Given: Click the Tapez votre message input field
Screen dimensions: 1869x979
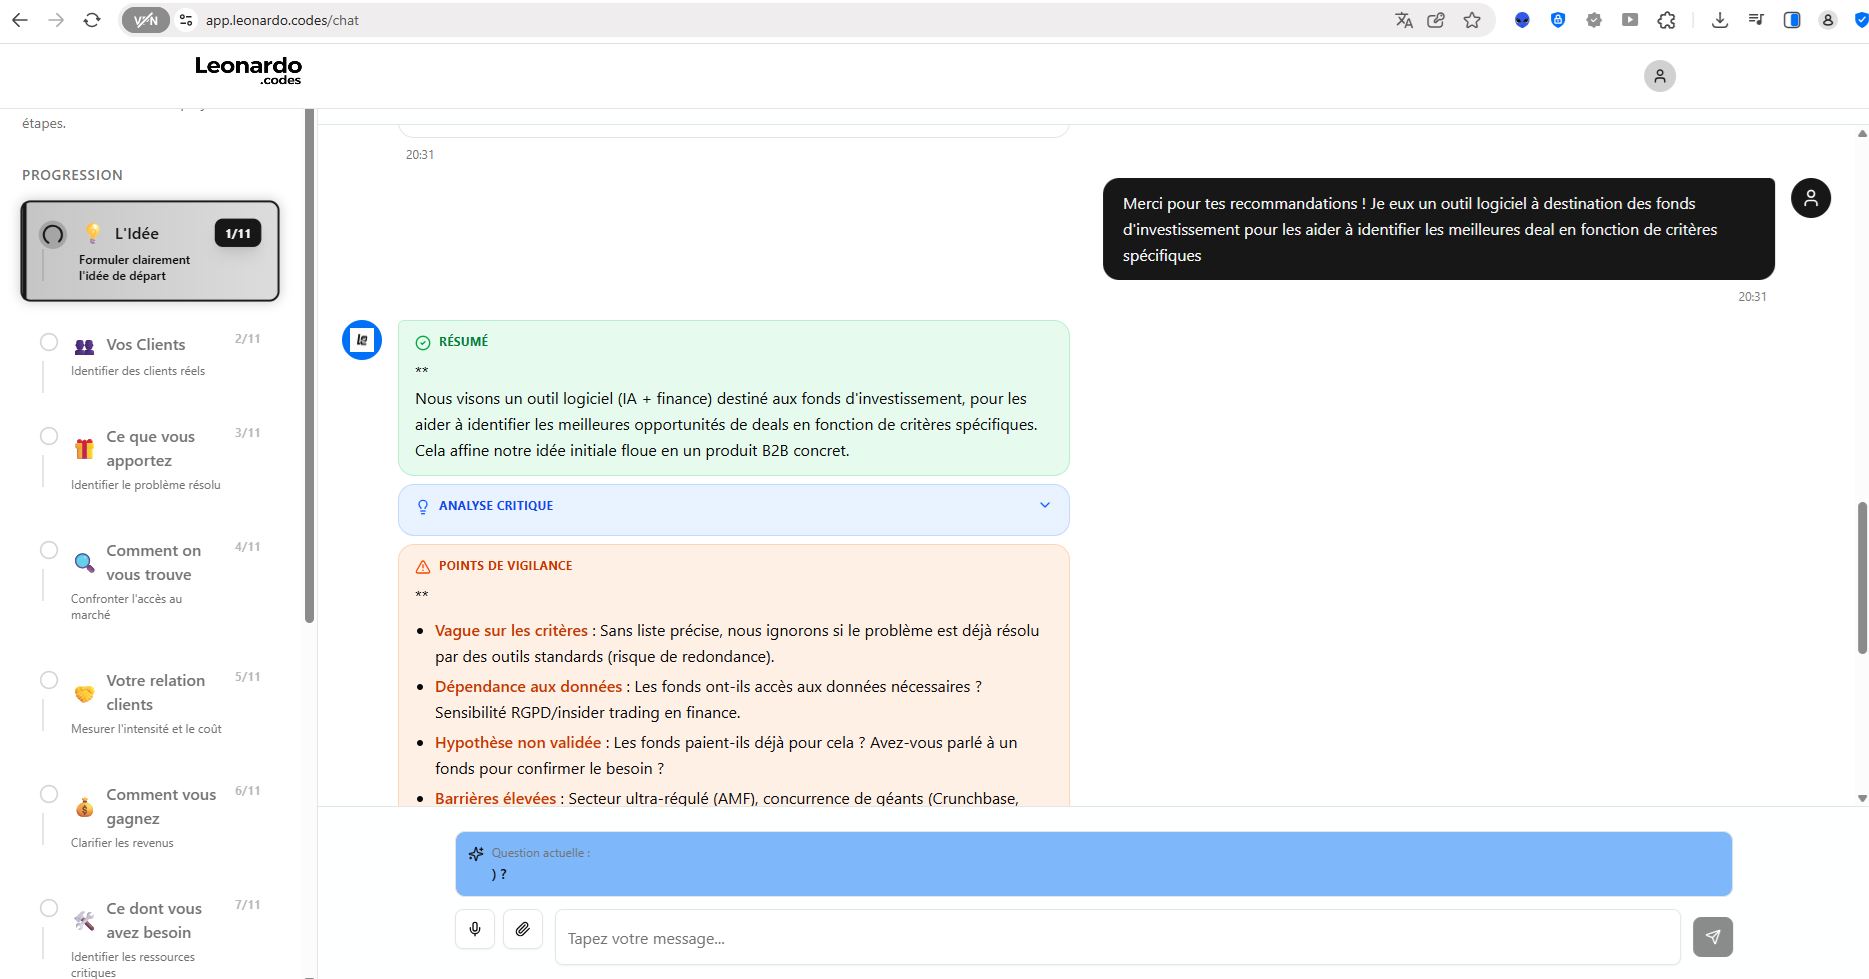Looking at the screenshot, I should [x=1117, y=938].
